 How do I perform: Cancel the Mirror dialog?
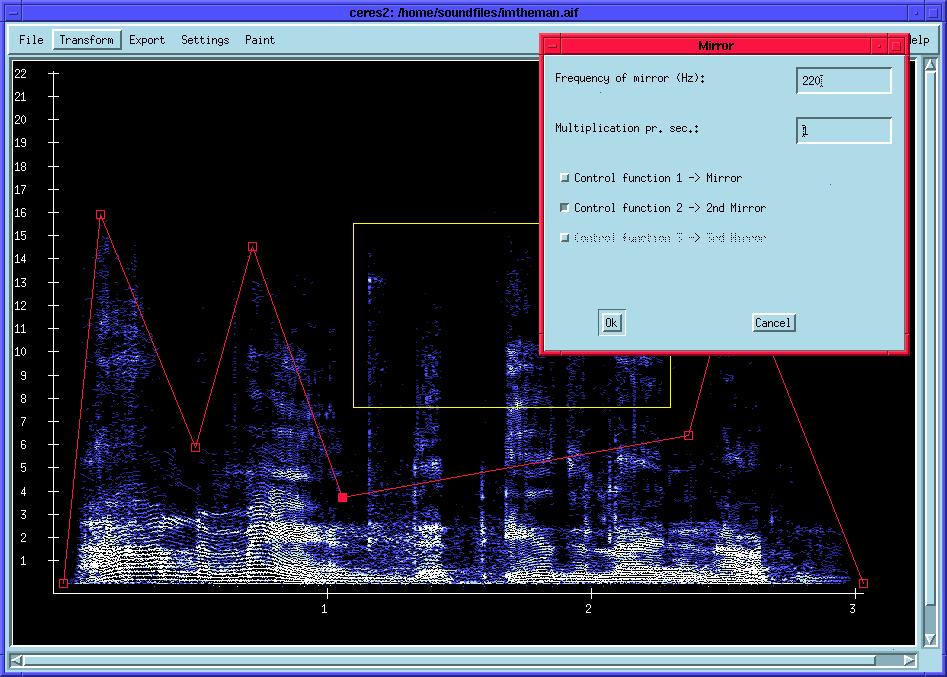click(x=773, y=323)
